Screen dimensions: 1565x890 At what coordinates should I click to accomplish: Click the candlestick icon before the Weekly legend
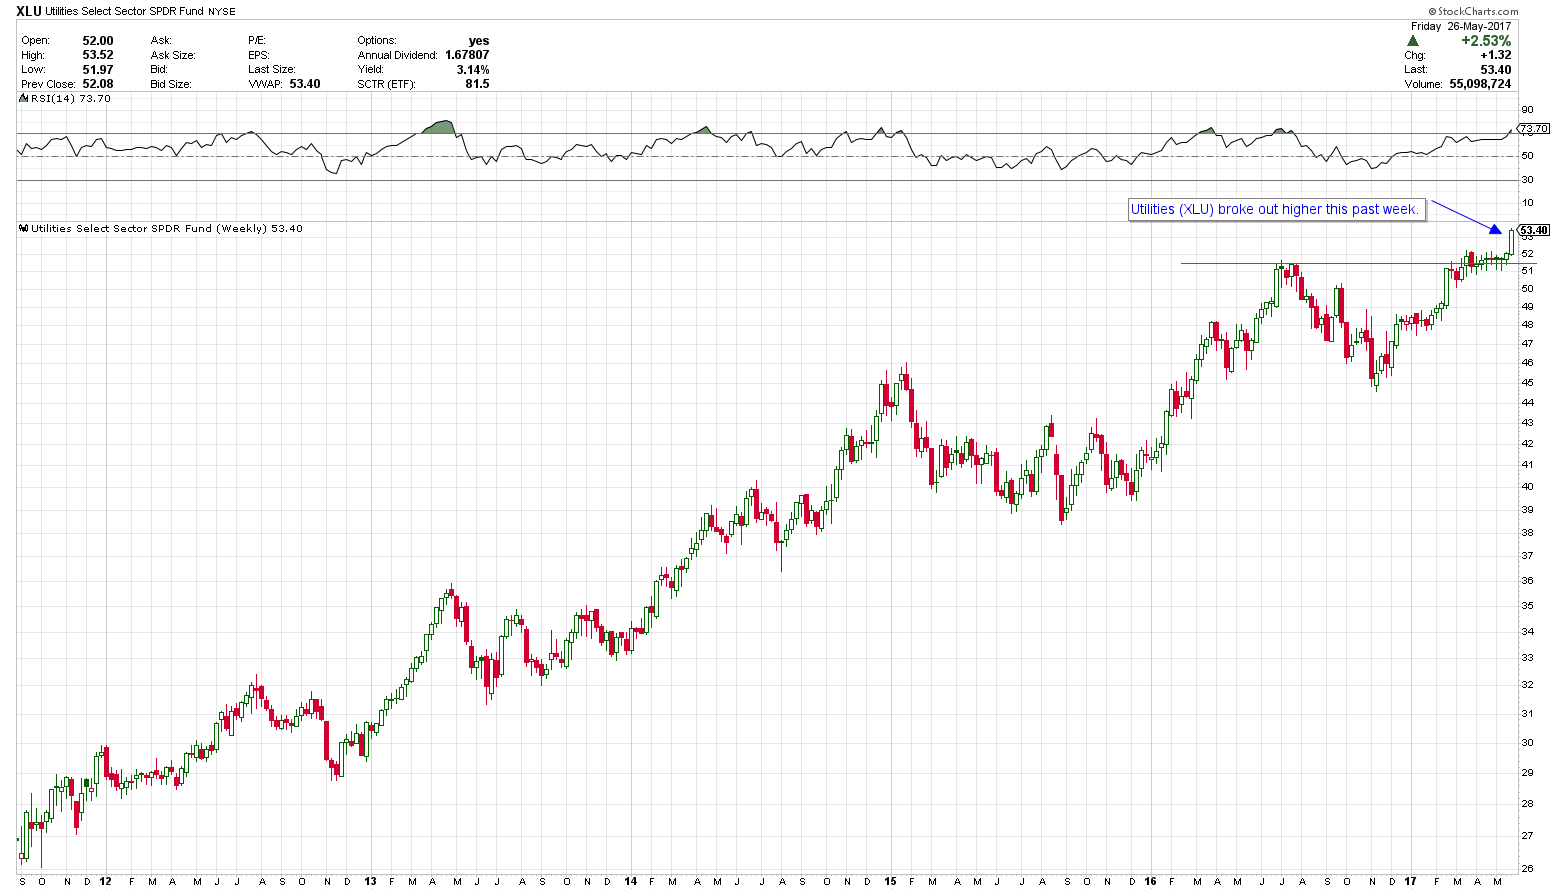tap(24, 229)
